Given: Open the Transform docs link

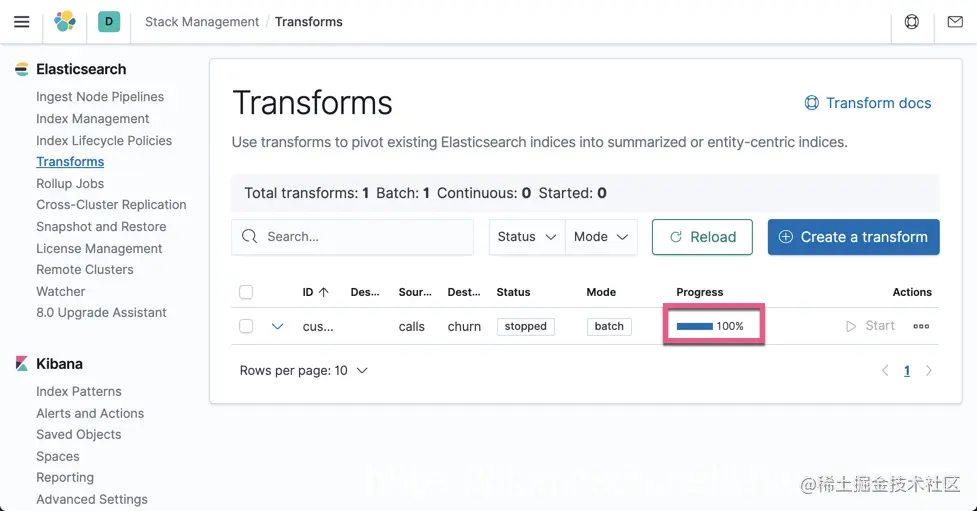Looking at the screenshot, I should coord(868,103).
